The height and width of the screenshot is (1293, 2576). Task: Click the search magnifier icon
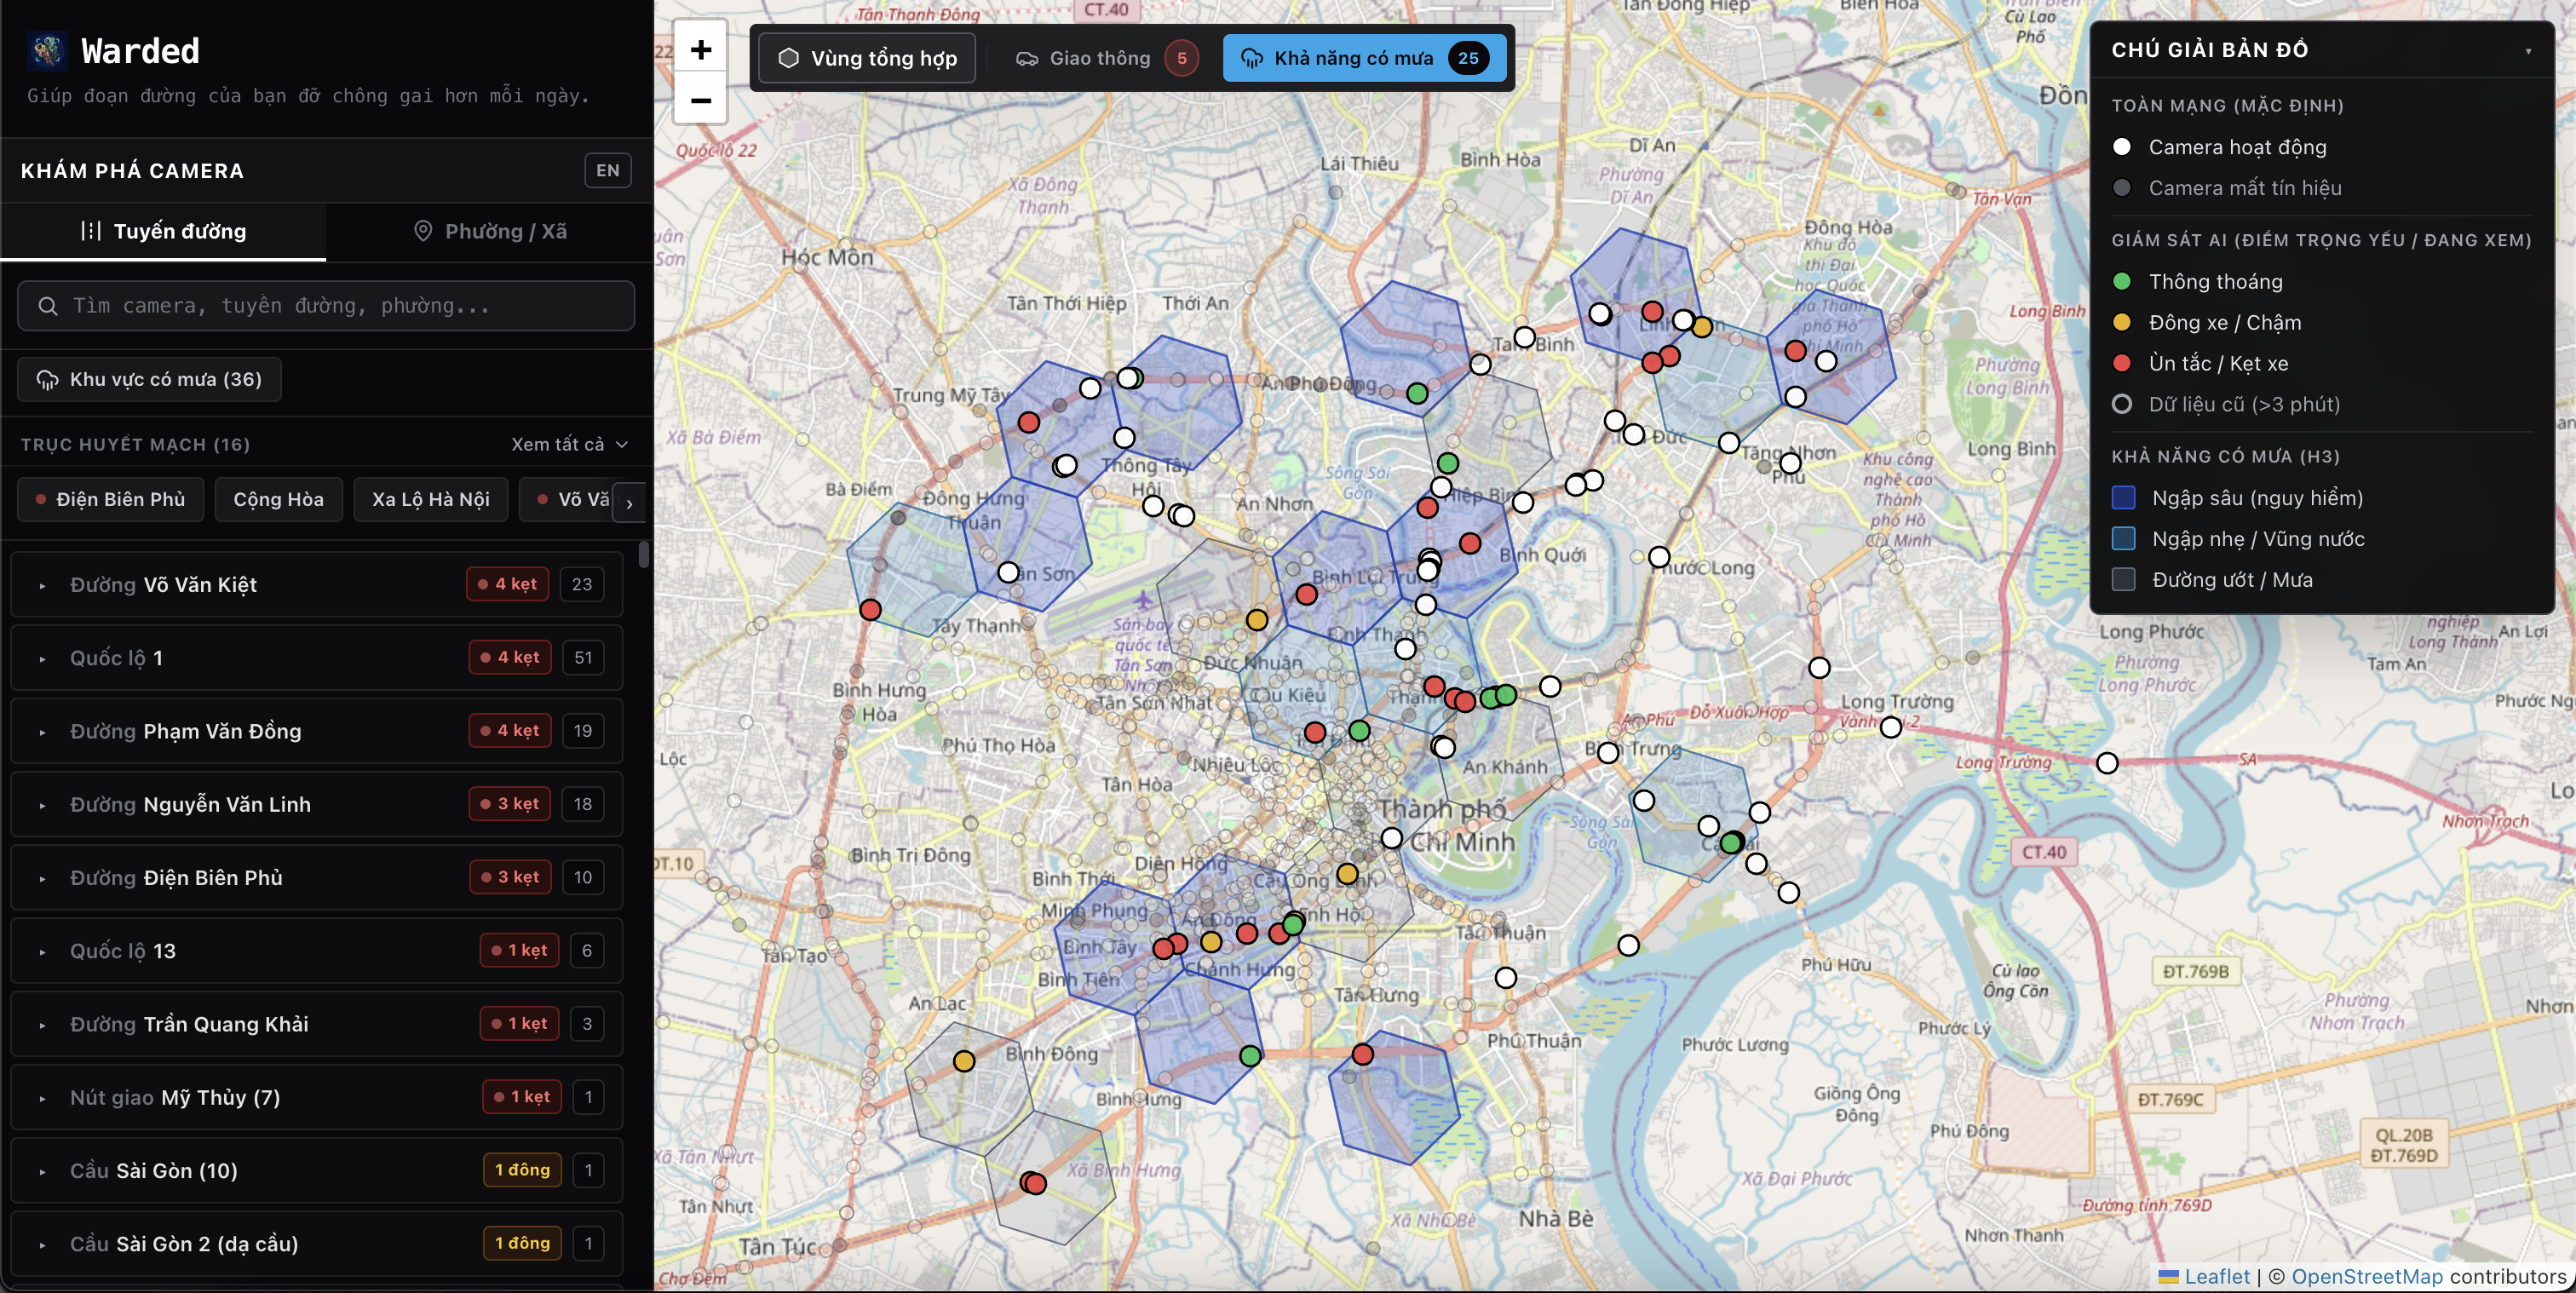[48, 306]
